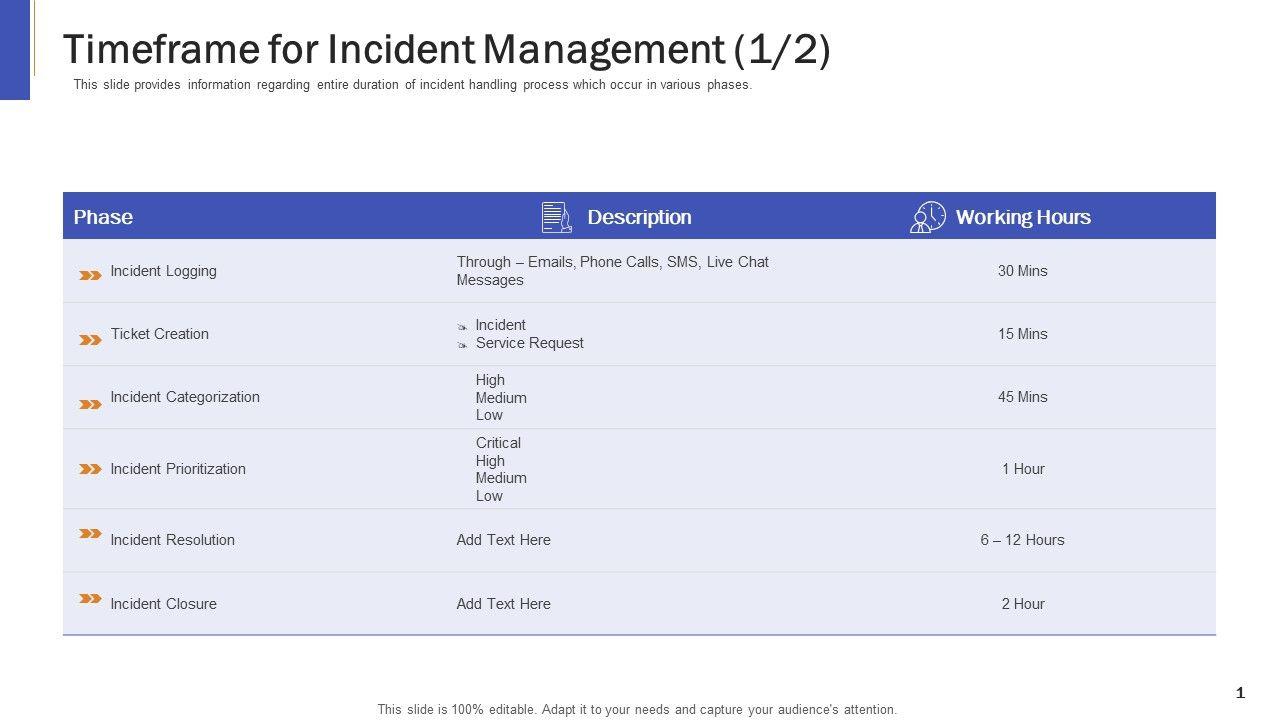Select the slide title Timeframe for Incident Management

446,50
